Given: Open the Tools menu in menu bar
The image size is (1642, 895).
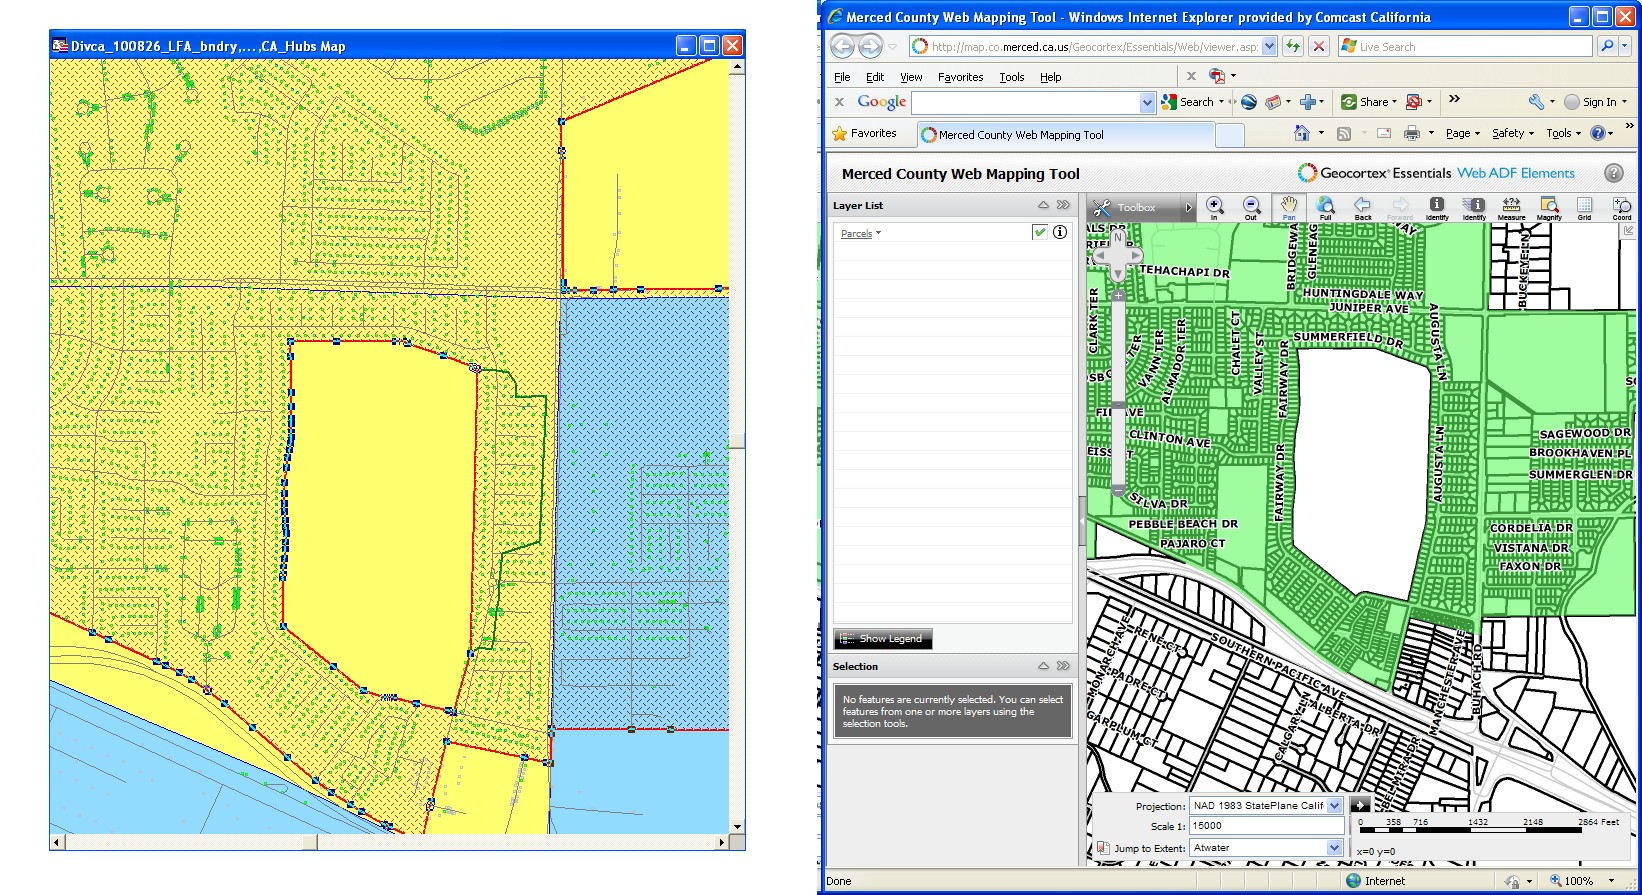Looking at the screenshot, I should (x=1011, y=77).
